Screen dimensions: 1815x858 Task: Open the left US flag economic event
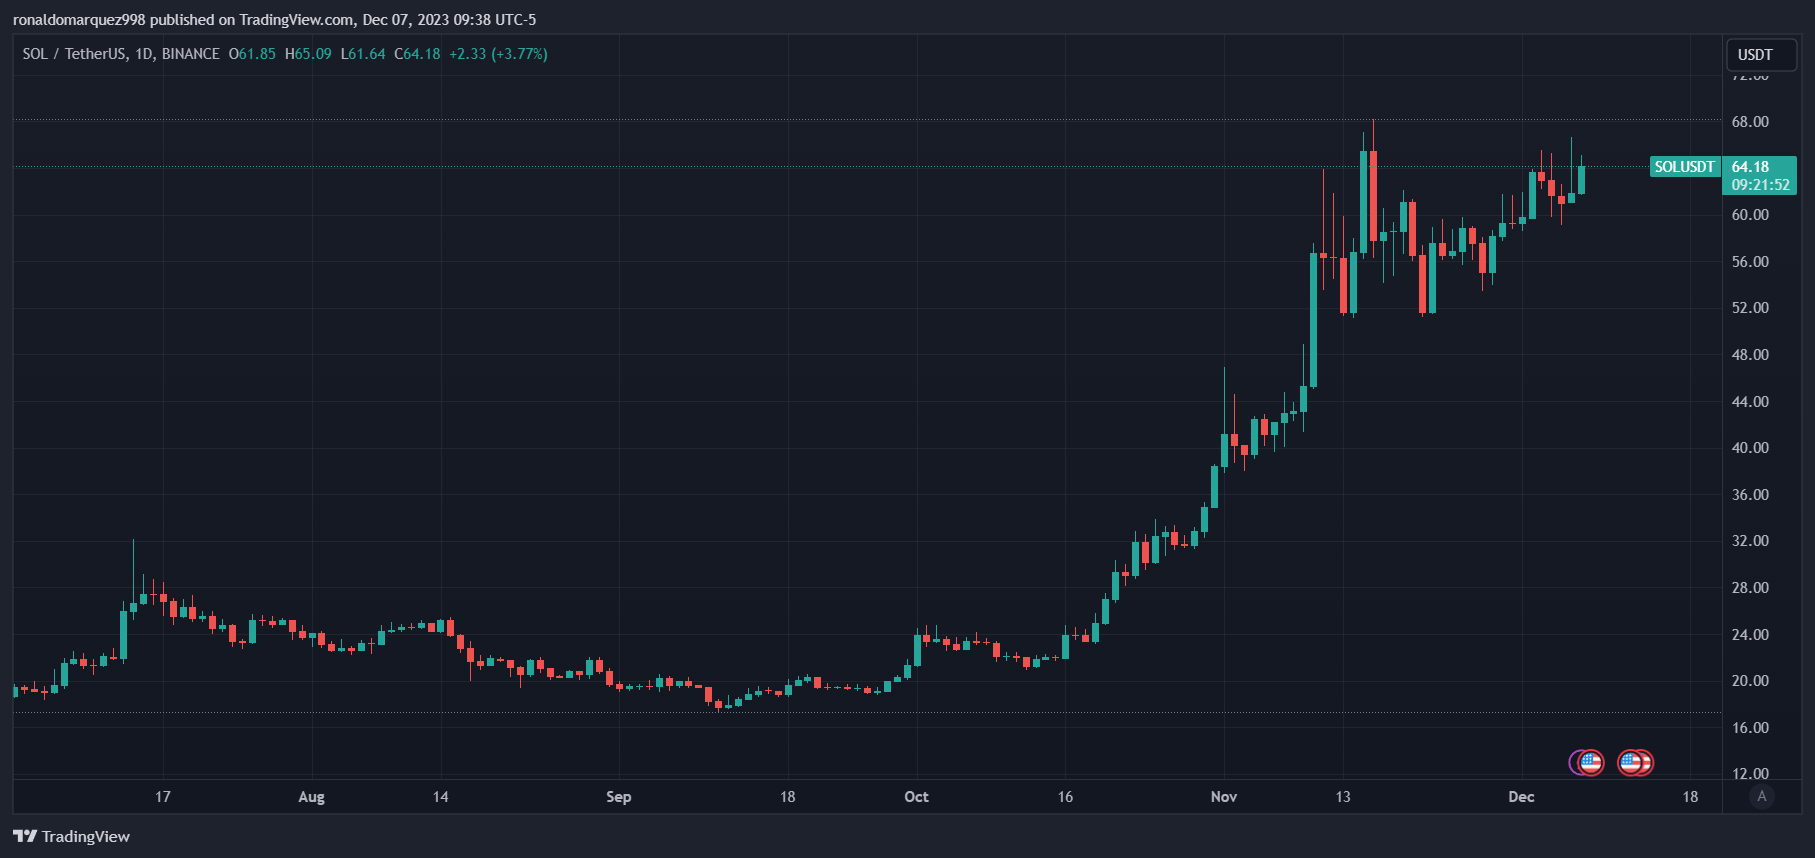(1591, 763)
